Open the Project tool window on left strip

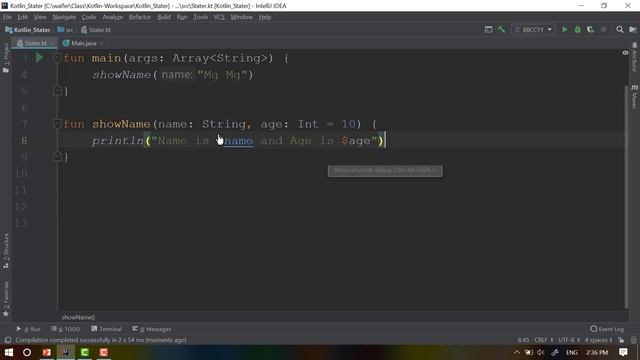click(6, 58)
